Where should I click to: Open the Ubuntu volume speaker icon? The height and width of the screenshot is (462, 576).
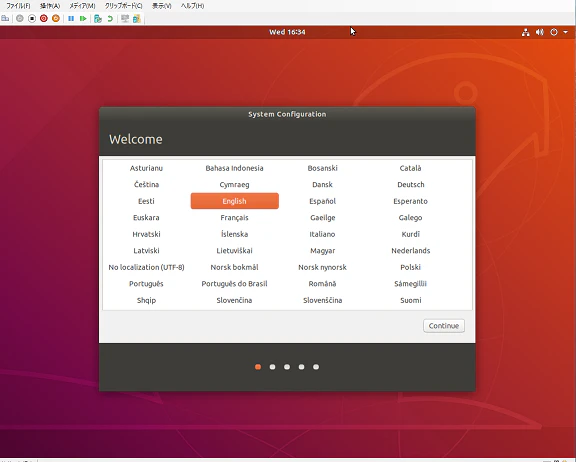click(x=539, y=32)
